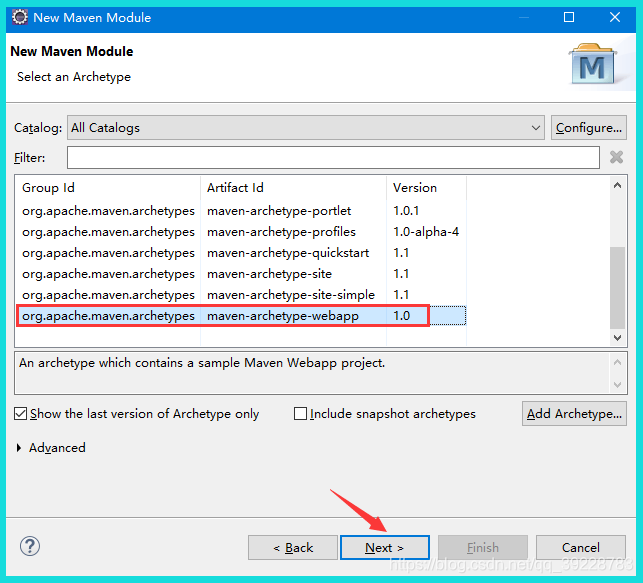Click description box scroll up arrow
Viewport: 643px width, 583px height.
617,362
